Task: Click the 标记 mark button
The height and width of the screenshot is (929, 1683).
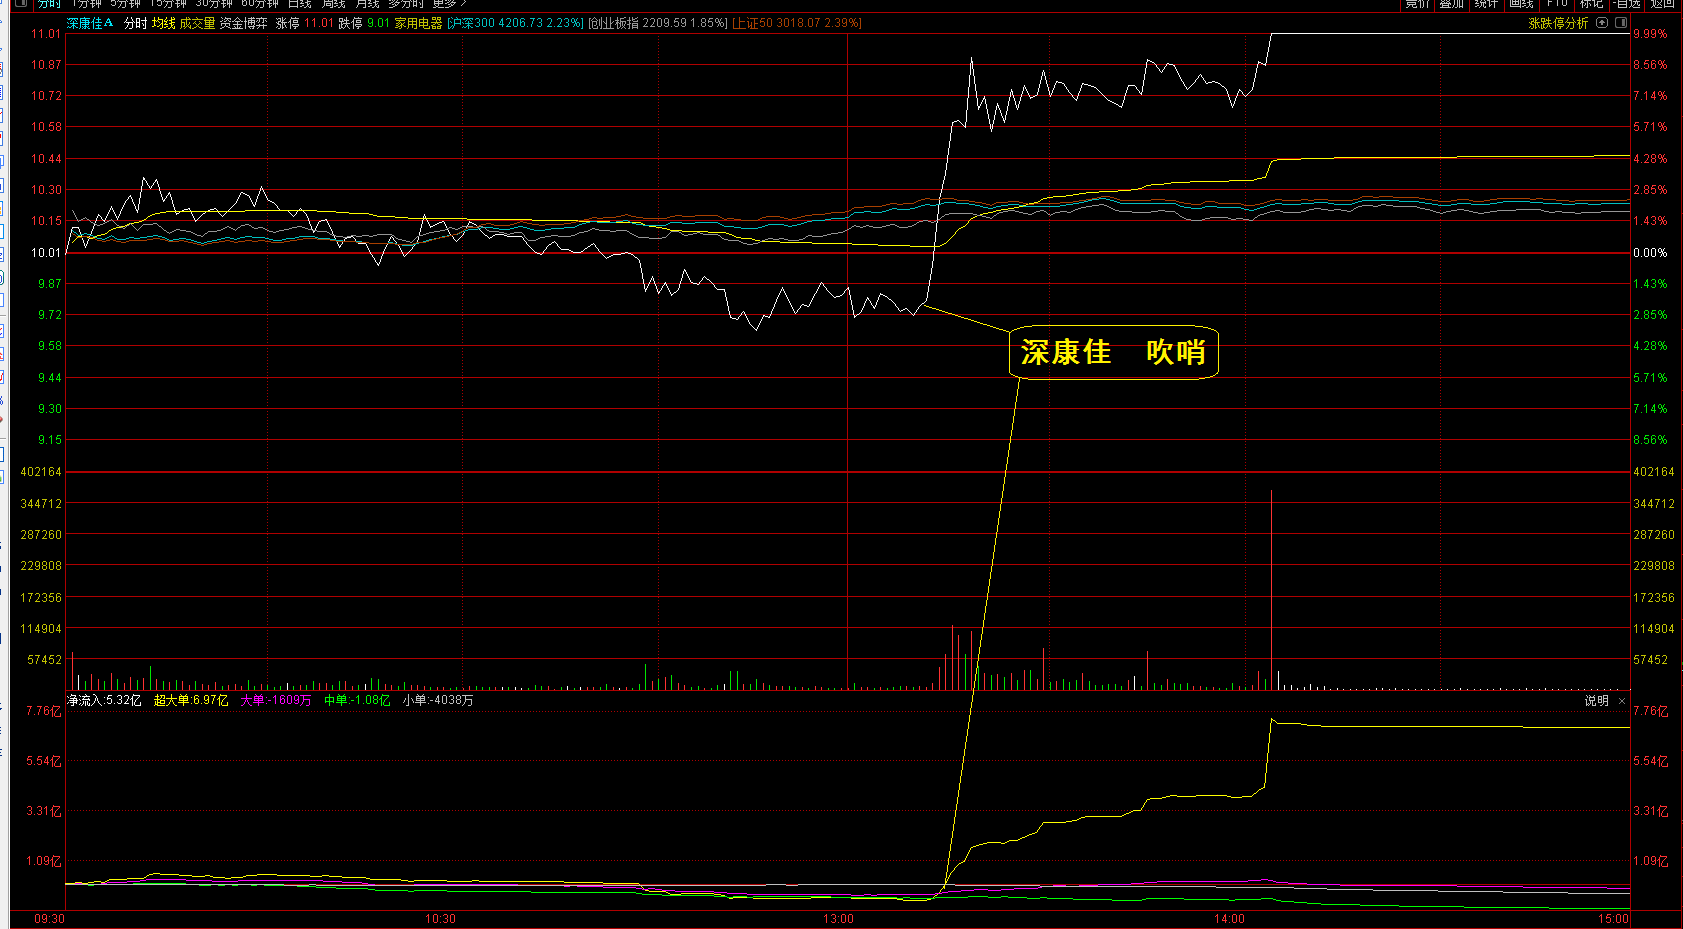Action: [1591, 4]
